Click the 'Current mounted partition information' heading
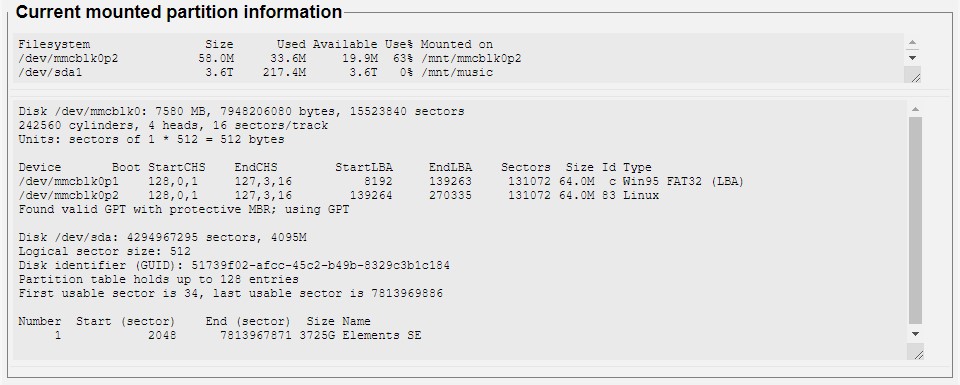Screen dimensions: 960x385 point(179,12)
